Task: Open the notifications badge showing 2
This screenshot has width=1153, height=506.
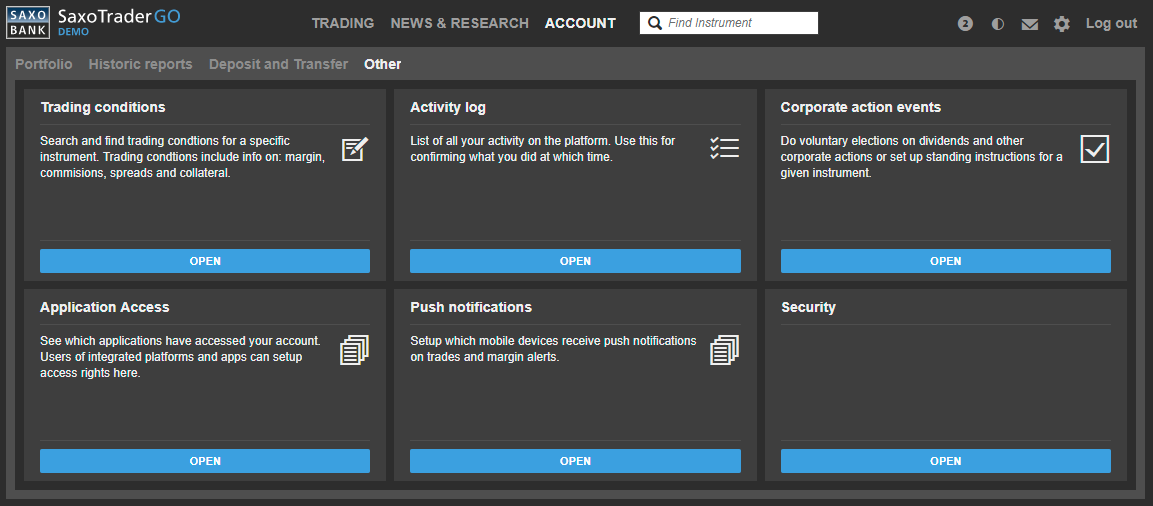Action: [x=965, y=24]
